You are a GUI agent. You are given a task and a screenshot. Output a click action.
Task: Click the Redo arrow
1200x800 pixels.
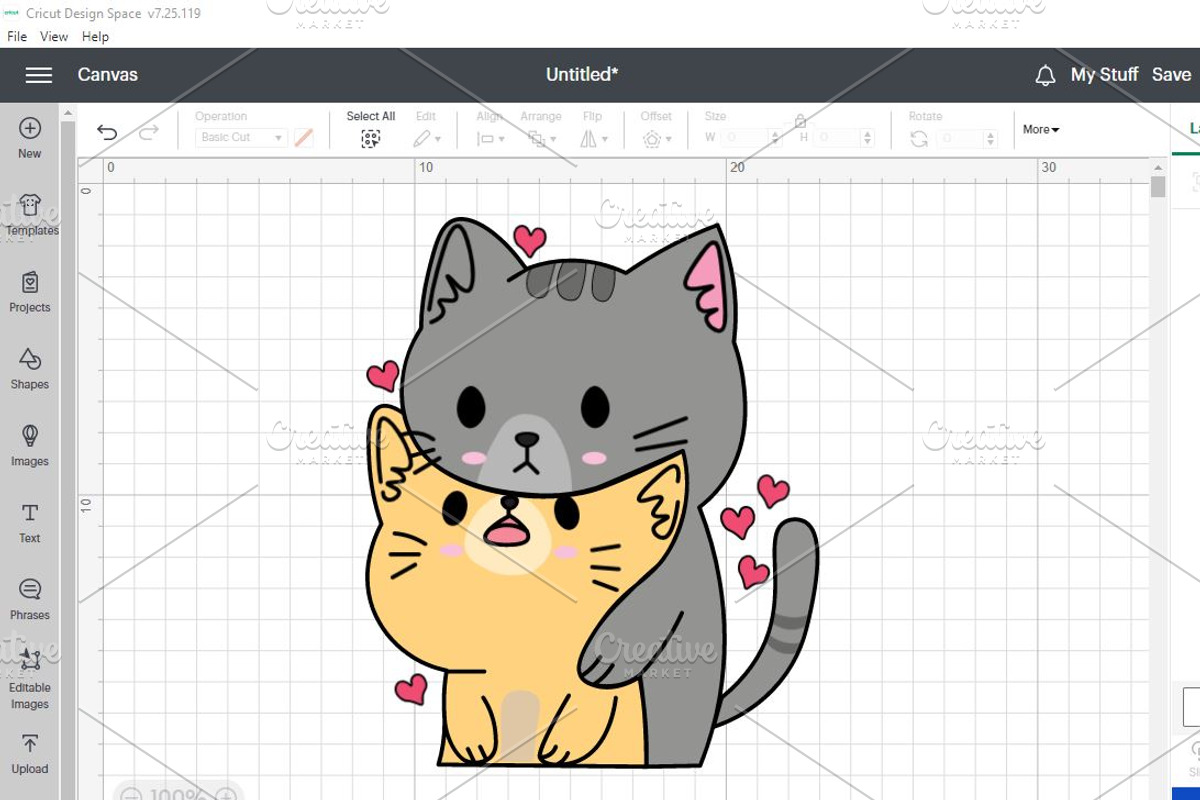tap(149, 132)
